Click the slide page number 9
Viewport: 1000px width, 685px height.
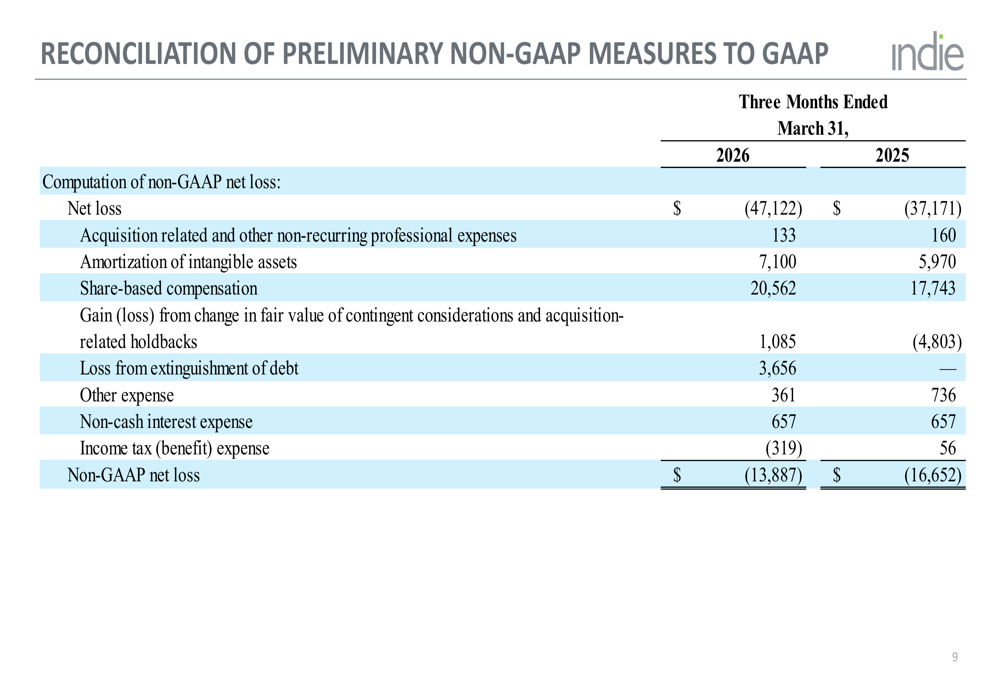tap(955, 657)
